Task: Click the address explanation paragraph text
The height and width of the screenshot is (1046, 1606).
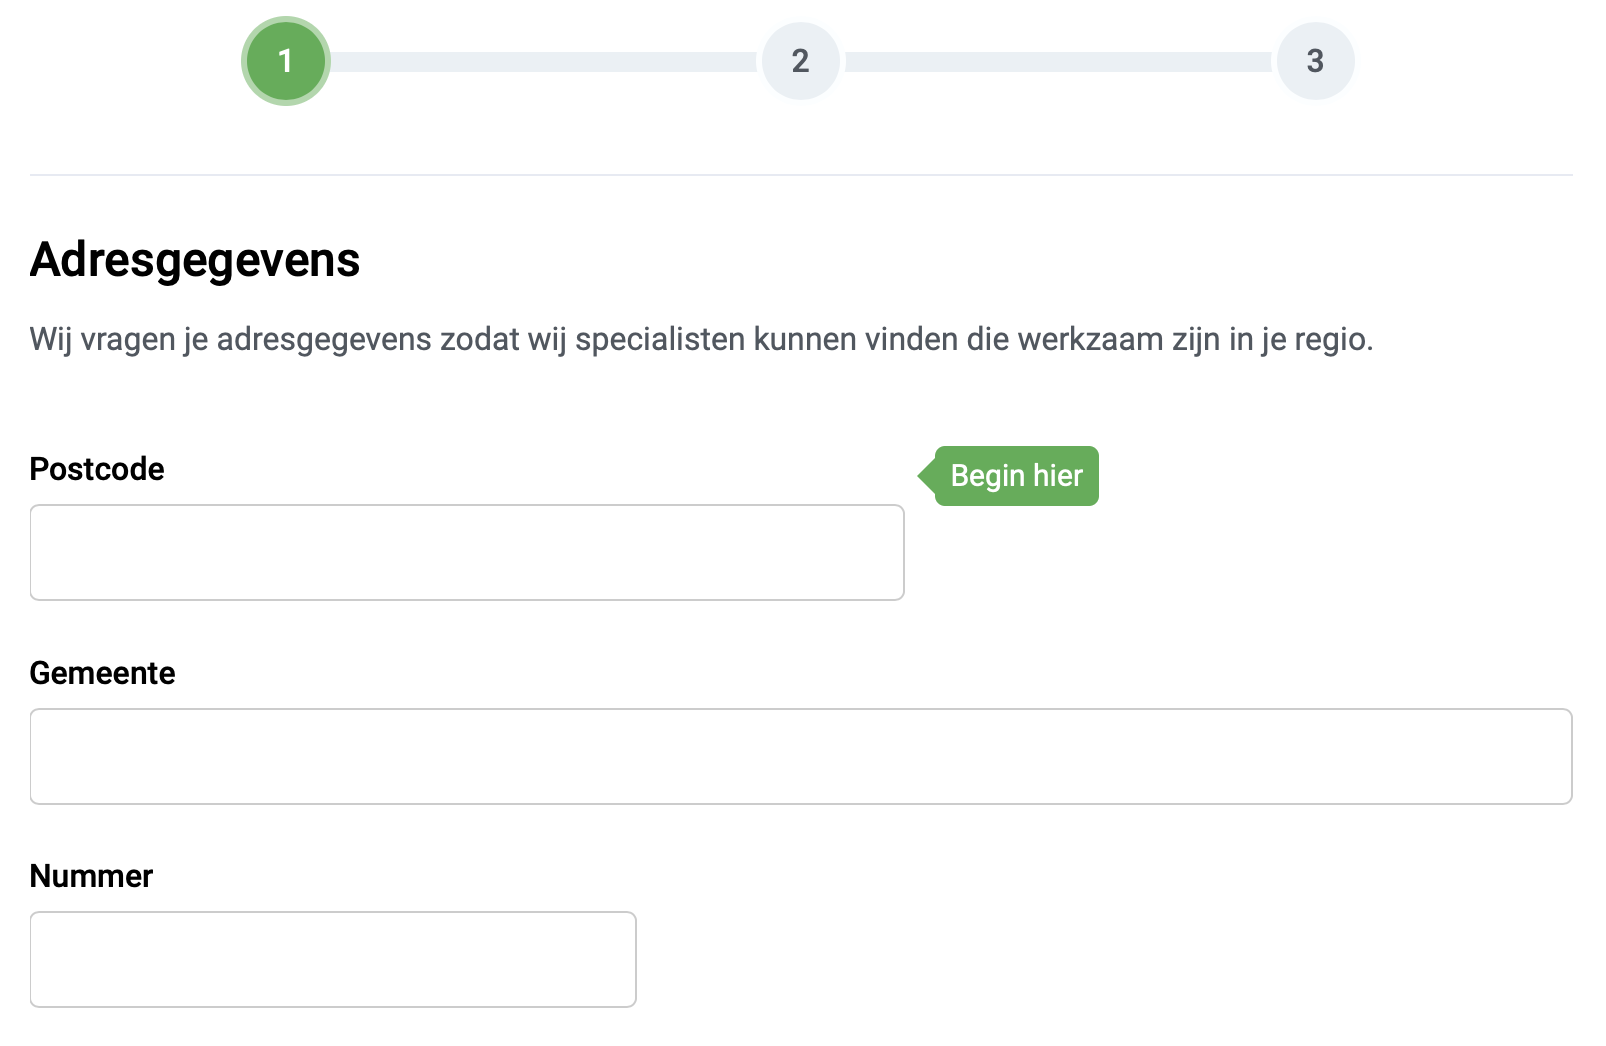Action: point(700,339)
